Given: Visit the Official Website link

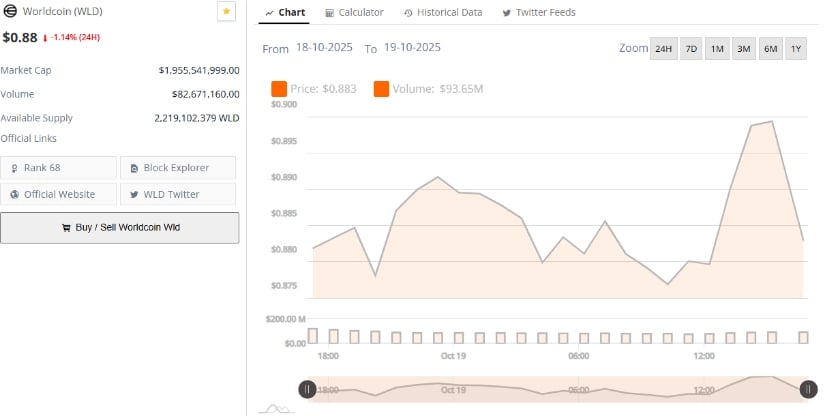Looking at the screenshot, I should (x=59, y=194).
